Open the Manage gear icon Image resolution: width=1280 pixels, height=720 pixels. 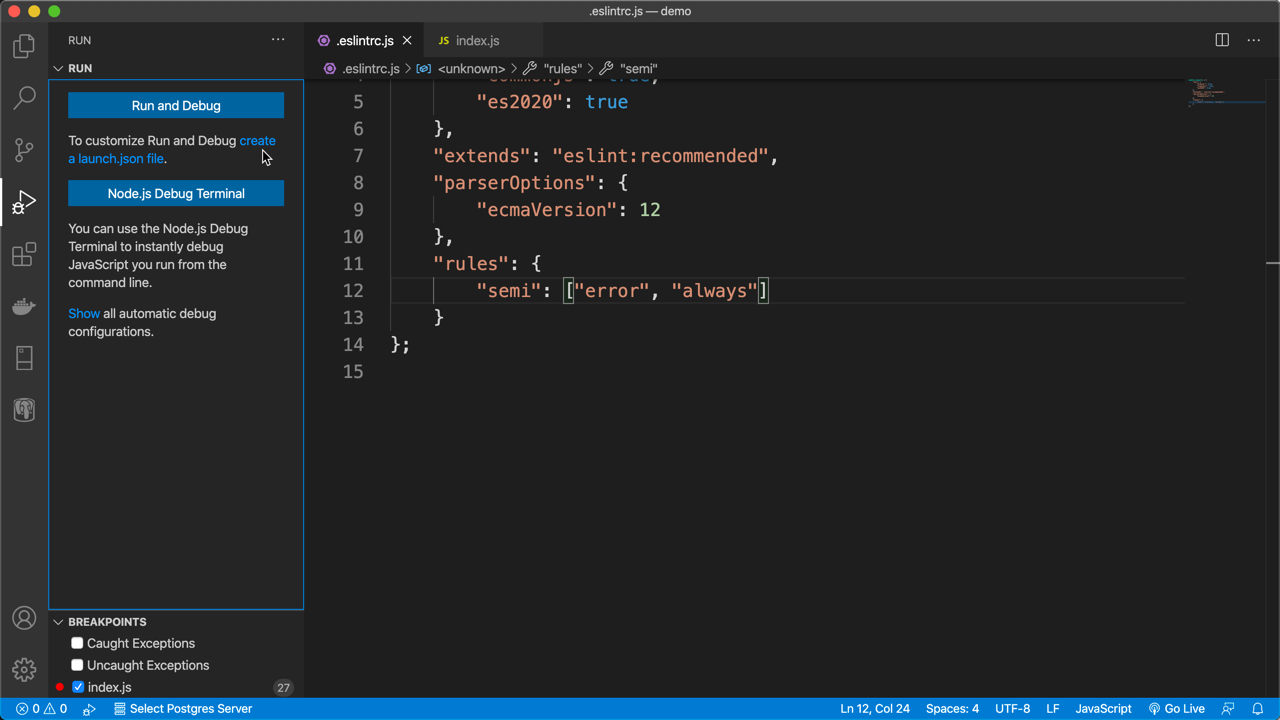(24, 669)
